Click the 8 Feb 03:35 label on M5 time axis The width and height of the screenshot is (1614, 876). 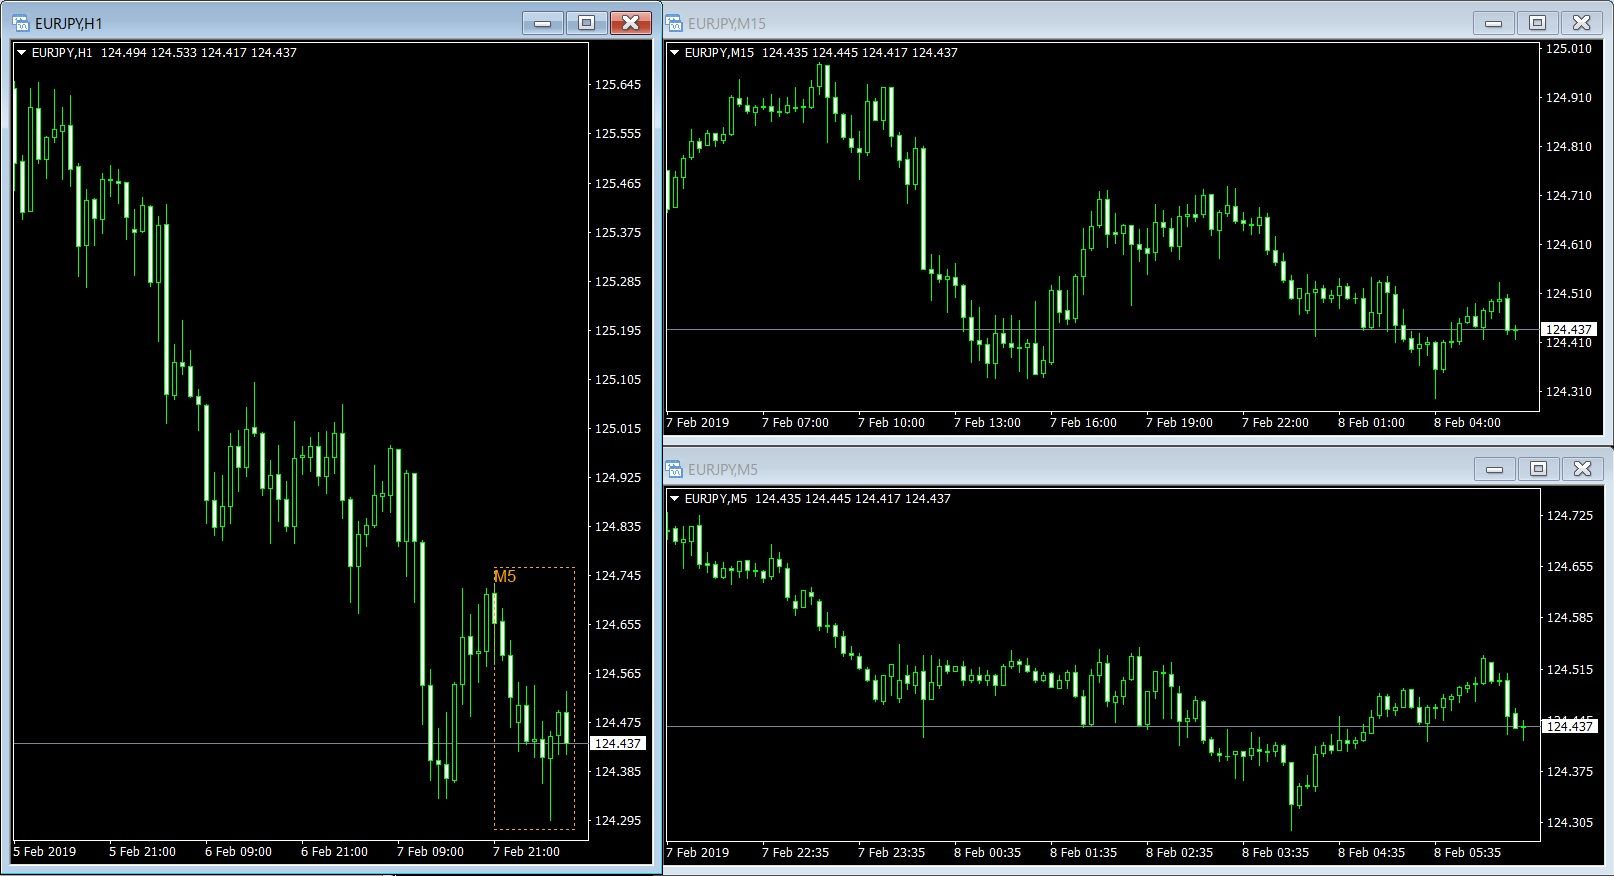click(1275, 853)
